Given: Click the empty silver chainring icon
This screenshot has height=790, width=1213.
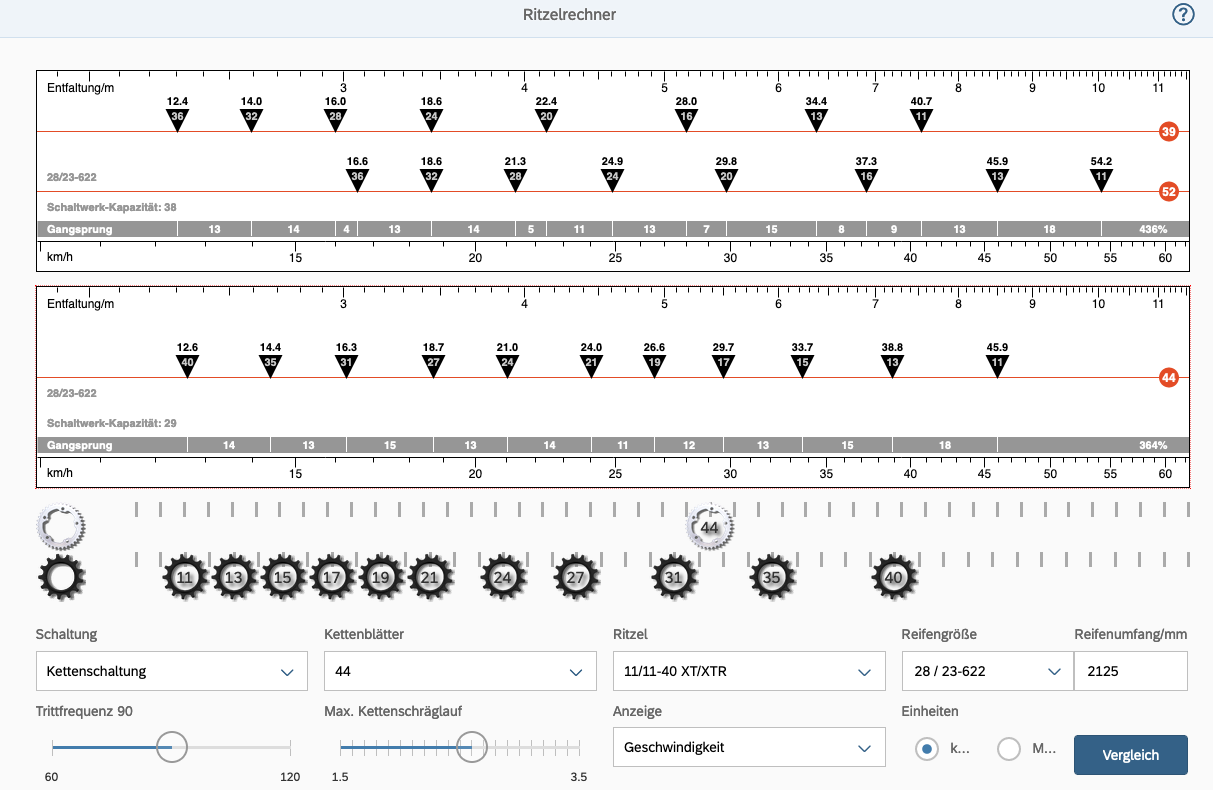Looking at the screenshot, I should click(x=61, y=525).
